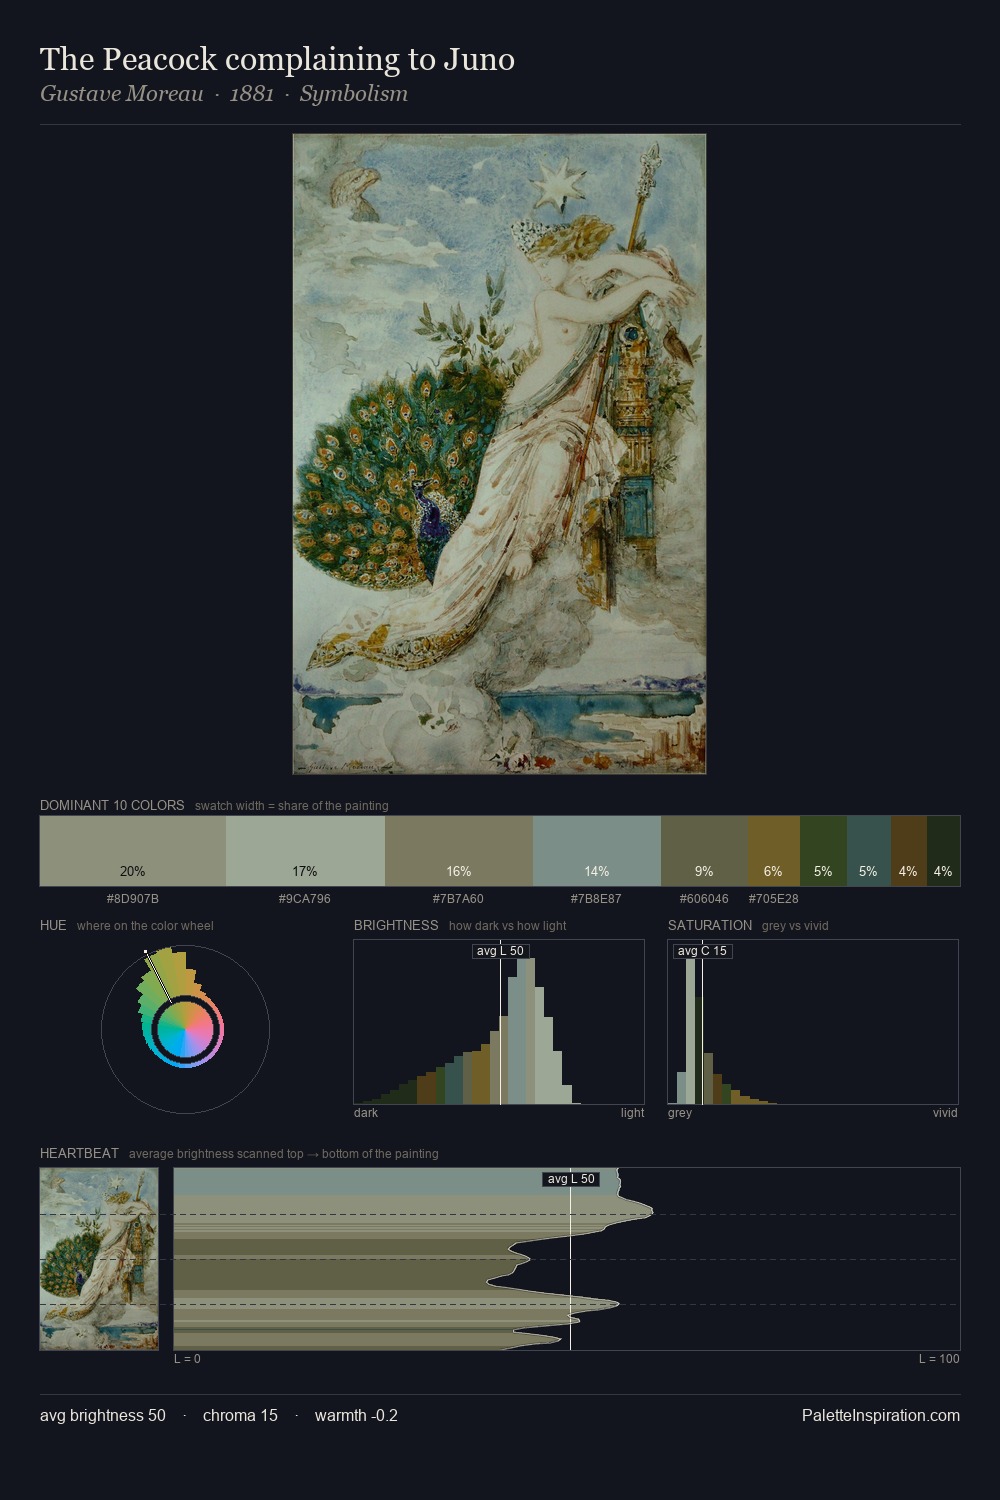
Task: Click the subtitle 'Gustave Moreau · 1881 · Symbolism'
Action: [x=224, y=94]
